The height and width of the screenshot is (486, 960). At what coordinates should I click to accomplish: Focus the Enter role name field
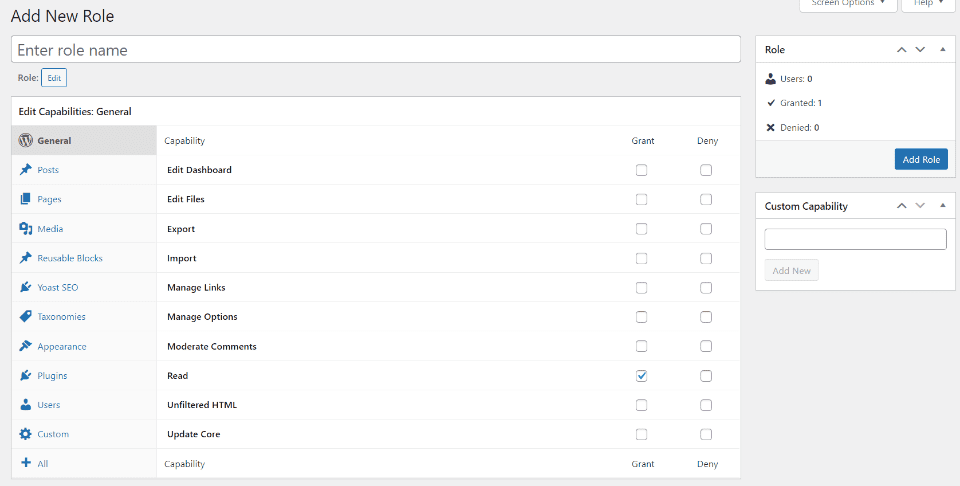(x=376, y=50)
